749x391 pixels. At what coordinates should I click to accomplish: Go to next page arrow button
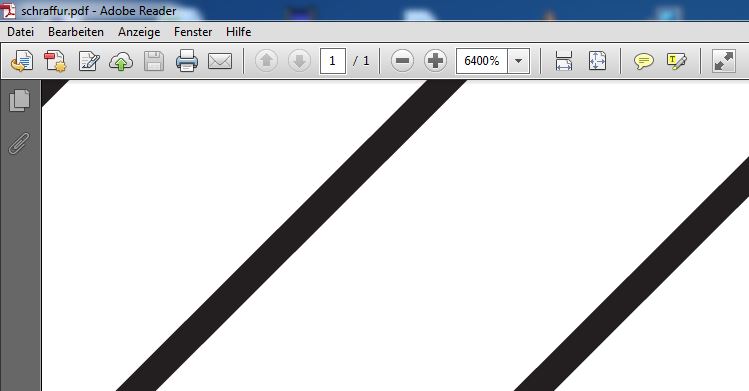point(300,61)
